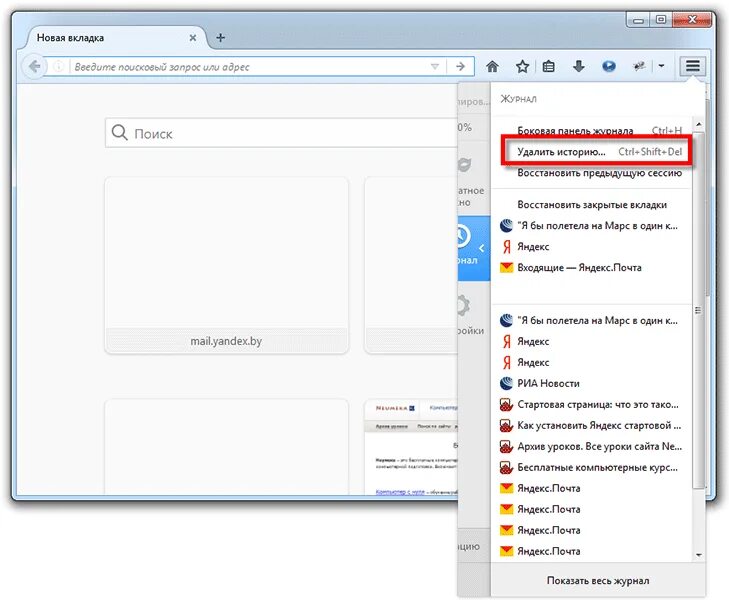Click the history list scrollbar thumb
729x600 pixels.
click(698, 310)
